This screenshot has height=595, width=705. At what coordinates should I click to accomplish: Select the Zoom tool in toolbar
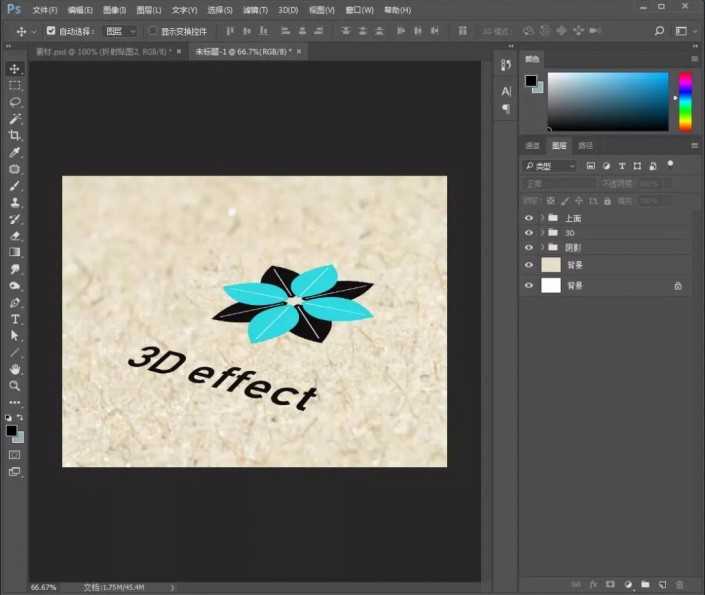[15, 385]
